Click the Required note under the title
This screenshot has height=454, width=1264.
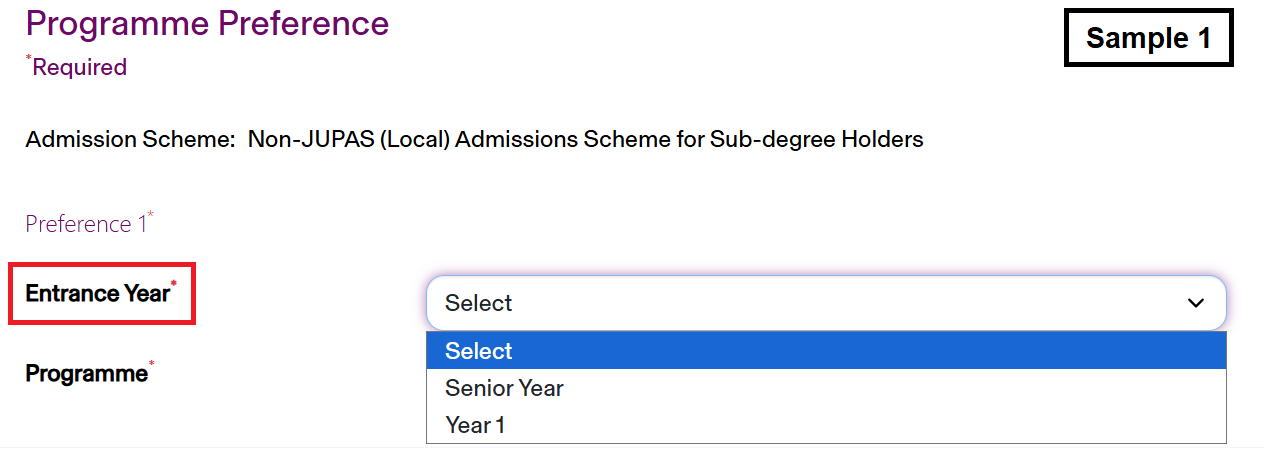tap(79, 67)
